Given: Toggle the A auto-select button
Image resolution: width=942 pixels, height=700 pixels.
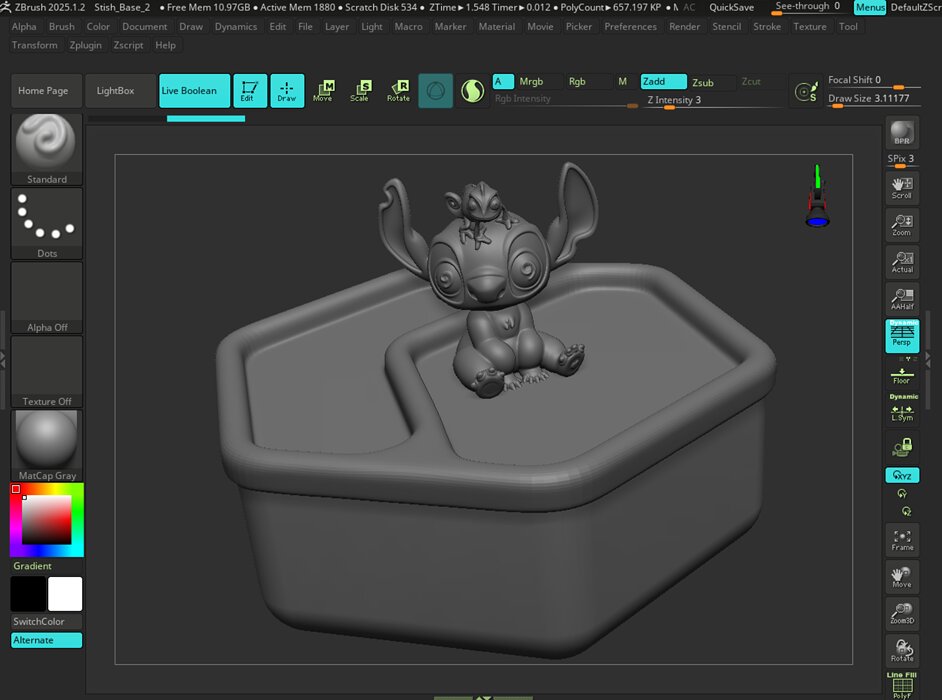Looking at the screenshot, I should (503, 82).
